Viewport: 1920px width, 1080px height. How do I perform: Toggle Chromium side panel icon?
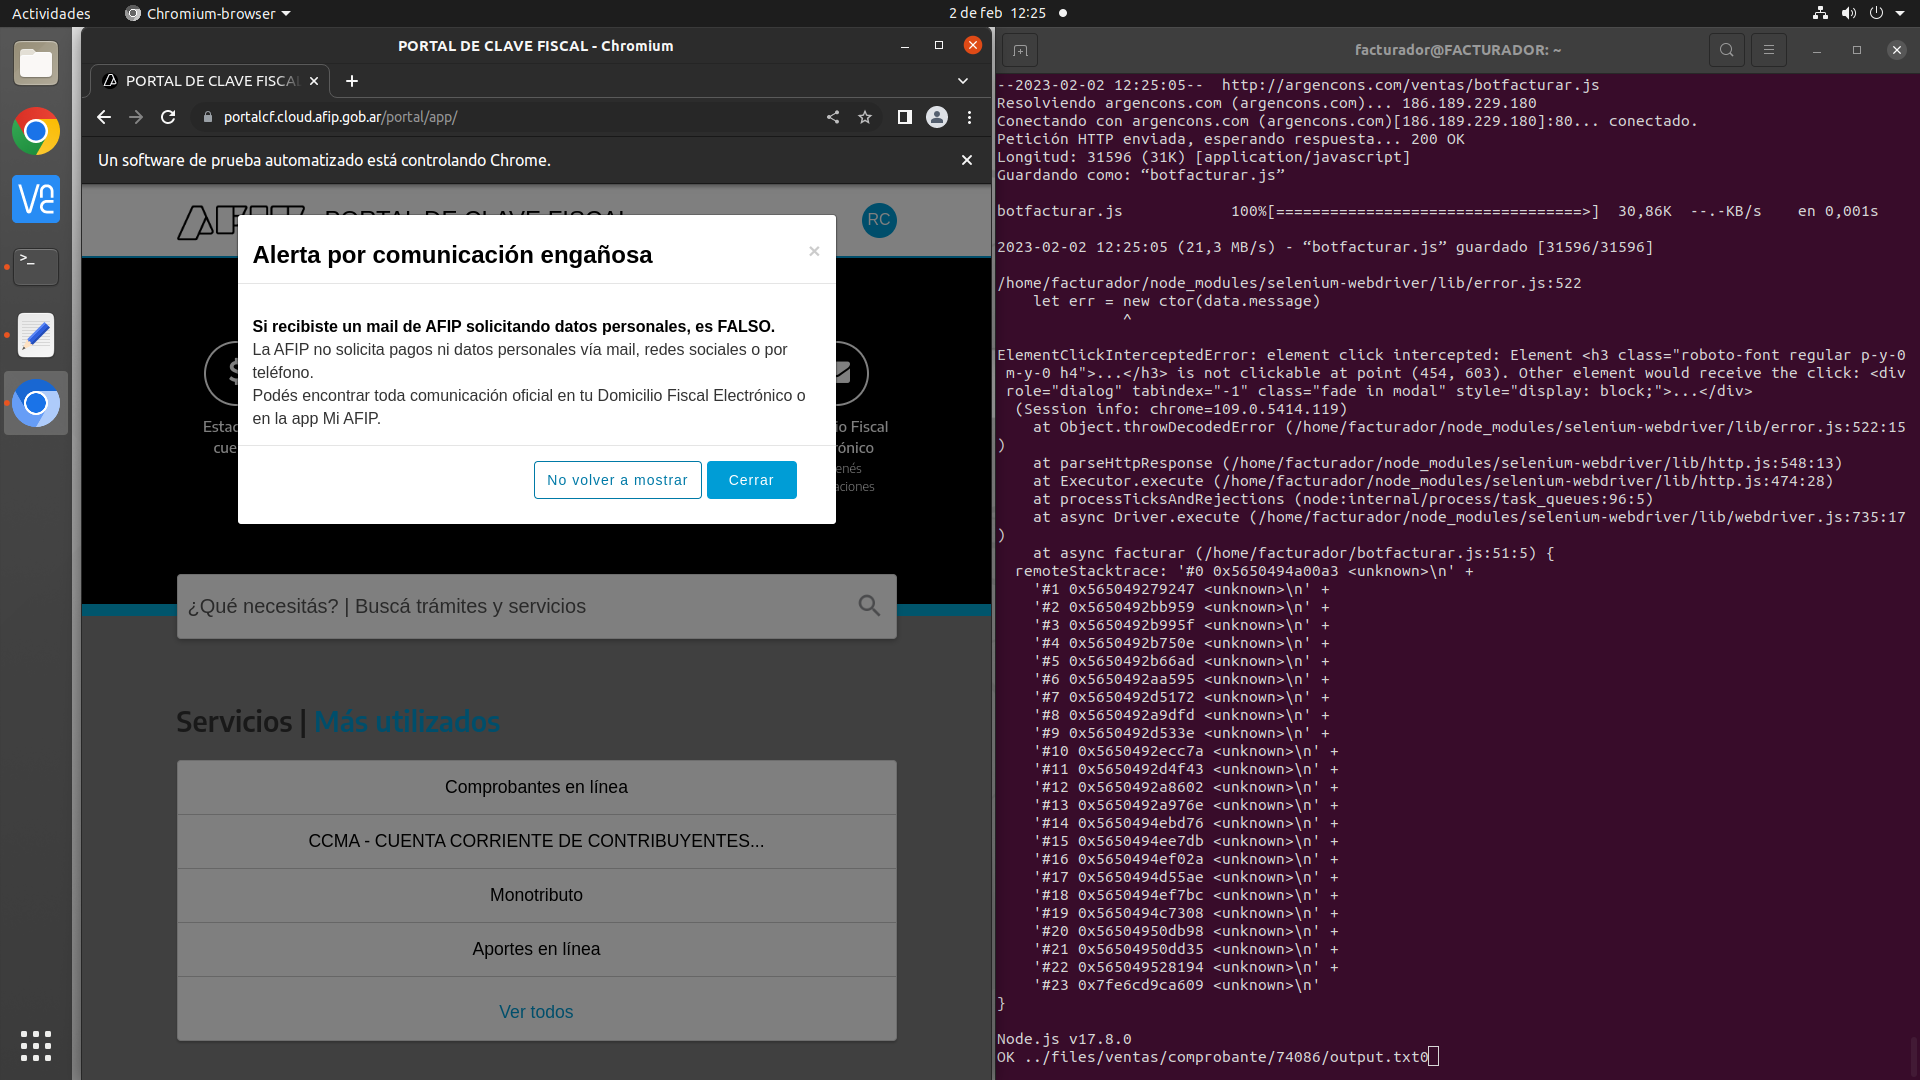(x=904, y=117)
